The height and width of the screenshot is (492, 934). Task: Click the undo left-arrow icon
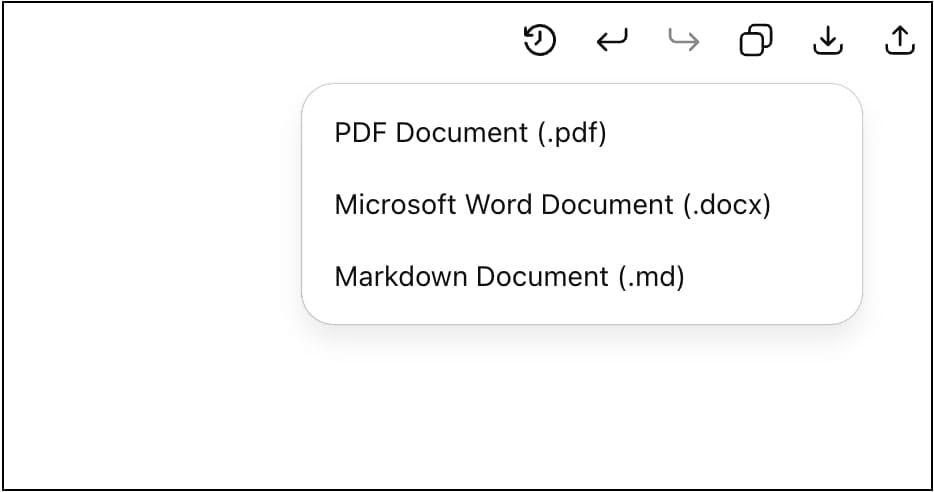tap(612, 41)
